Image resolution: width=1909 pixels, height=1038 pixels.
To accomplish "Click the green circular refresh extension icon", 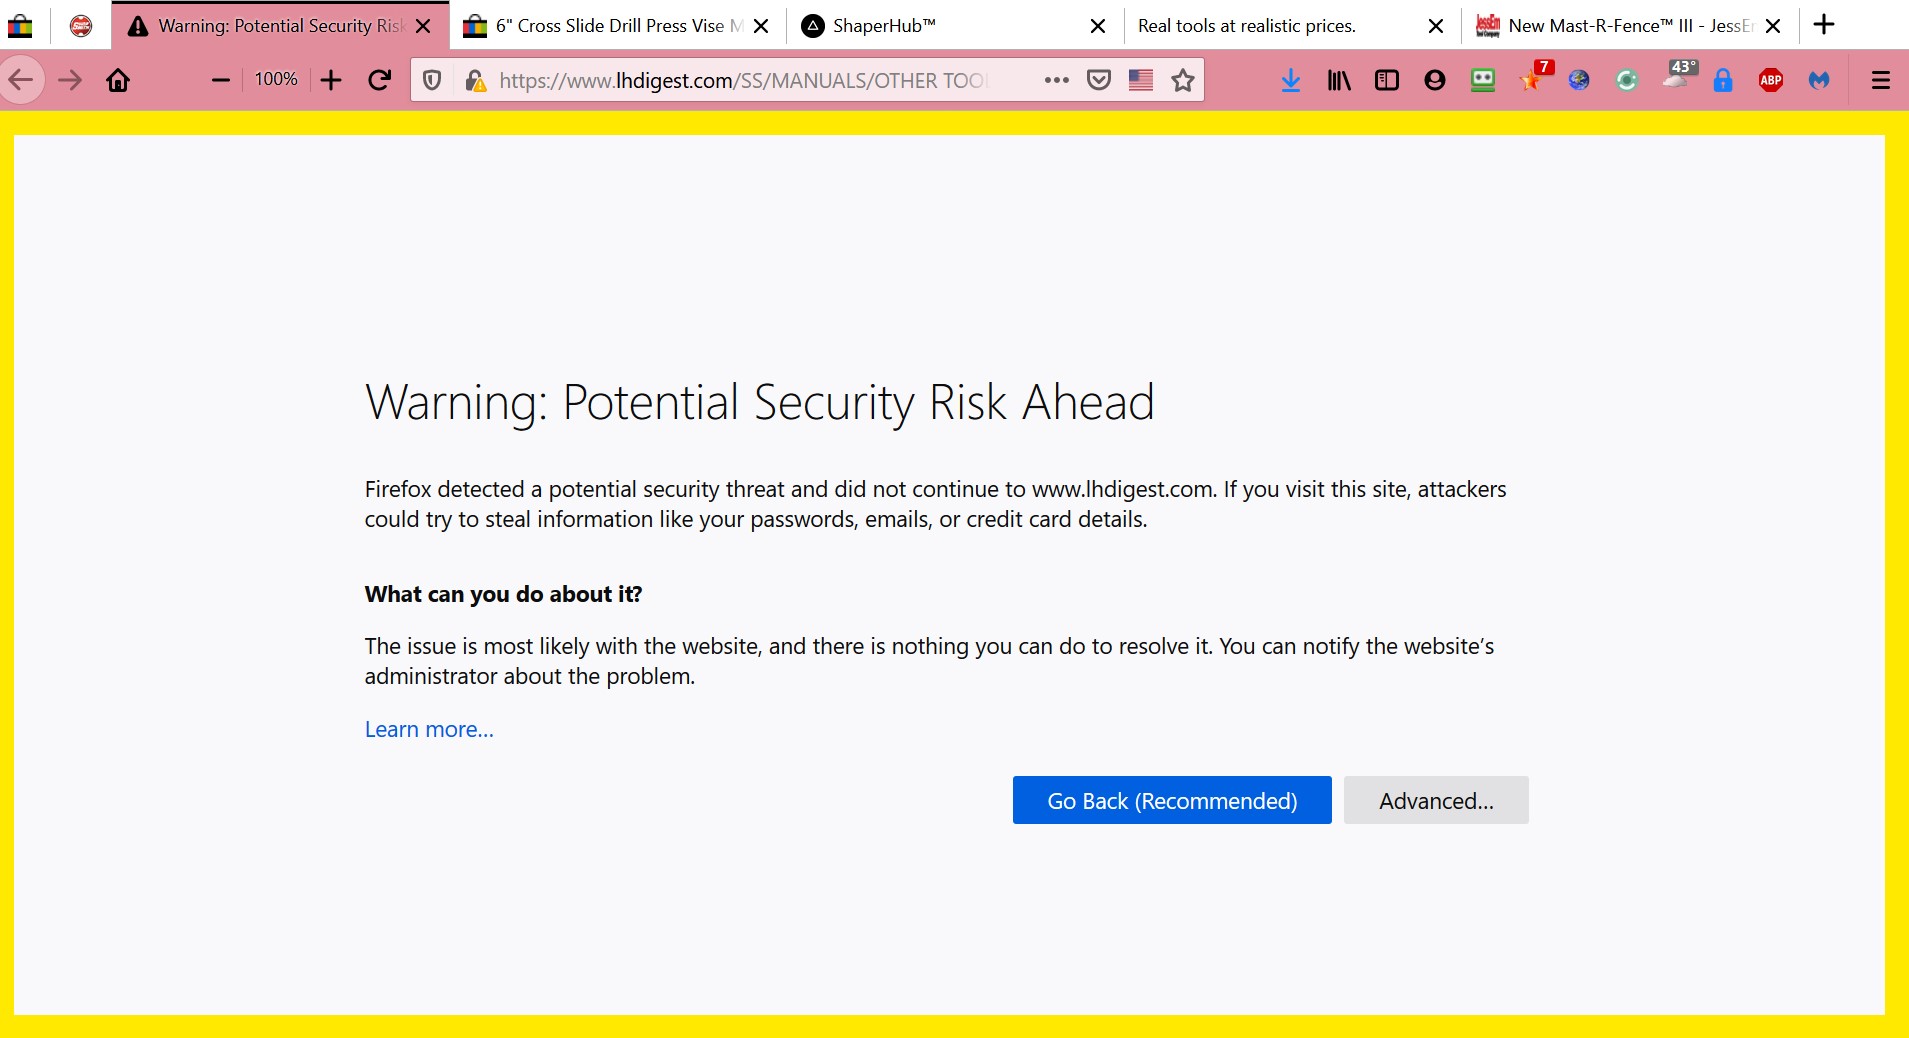I will coord(1627,80).
